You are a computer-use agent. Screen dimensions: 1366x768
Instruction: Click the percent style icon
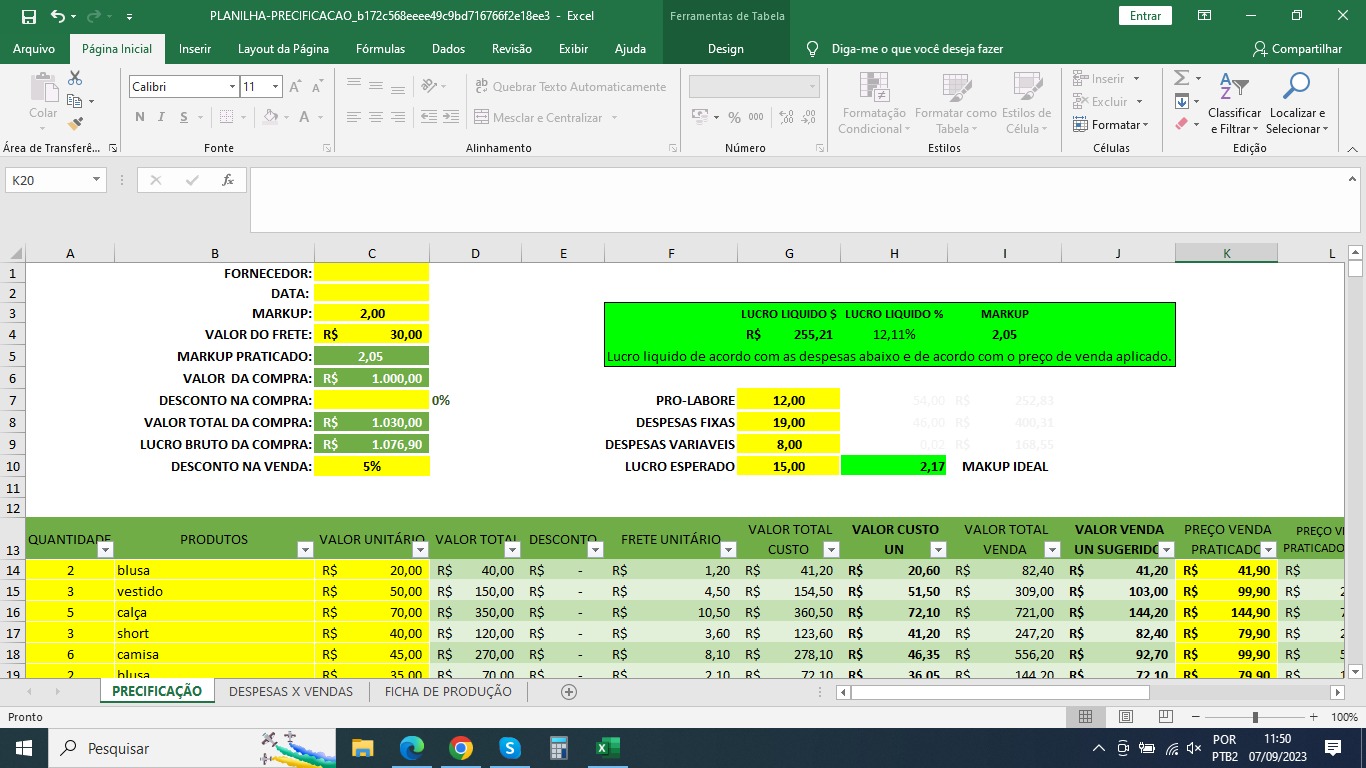(x=734, y=117)
